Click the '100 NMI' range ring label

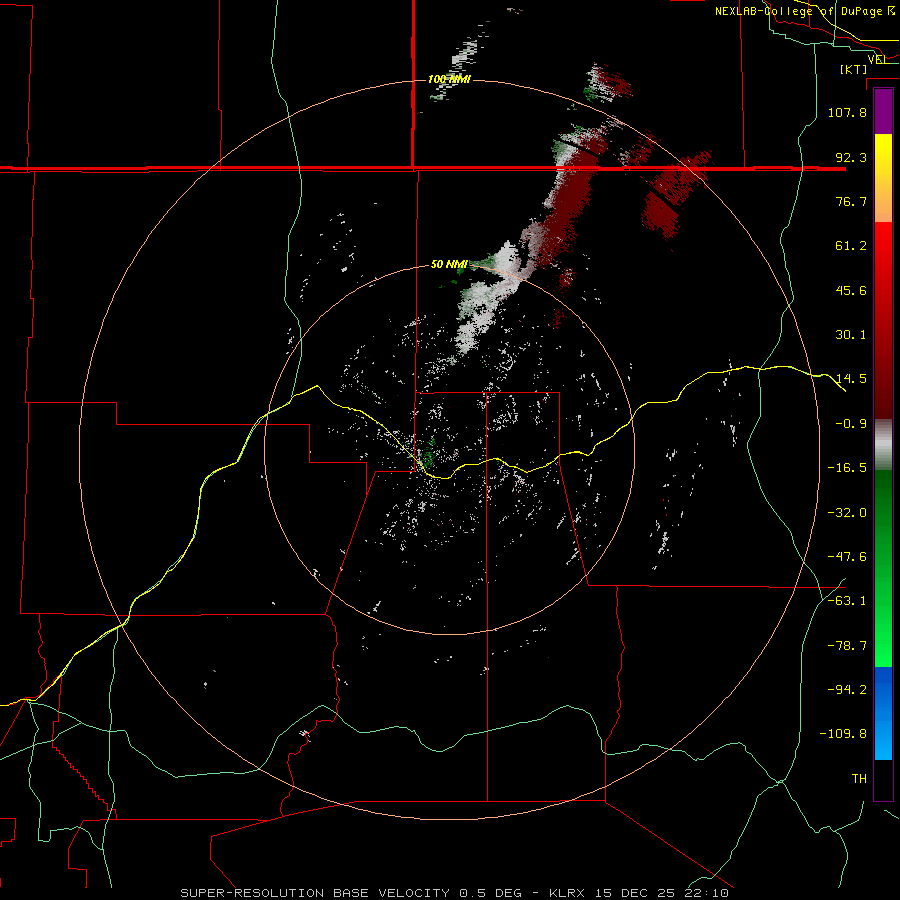click(x=449, y=79)
